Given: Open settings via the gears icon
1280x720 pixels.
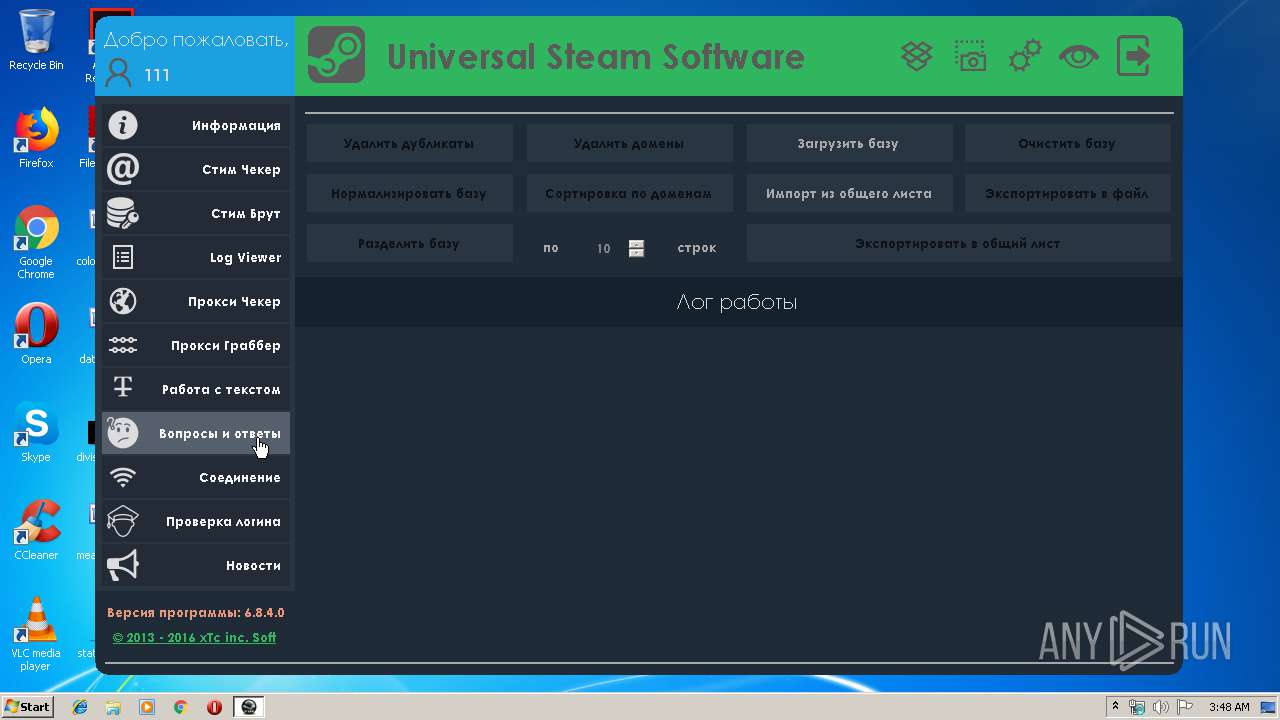Looking at the screenshot, I should pyautogui.click(x=1025, y=56).
